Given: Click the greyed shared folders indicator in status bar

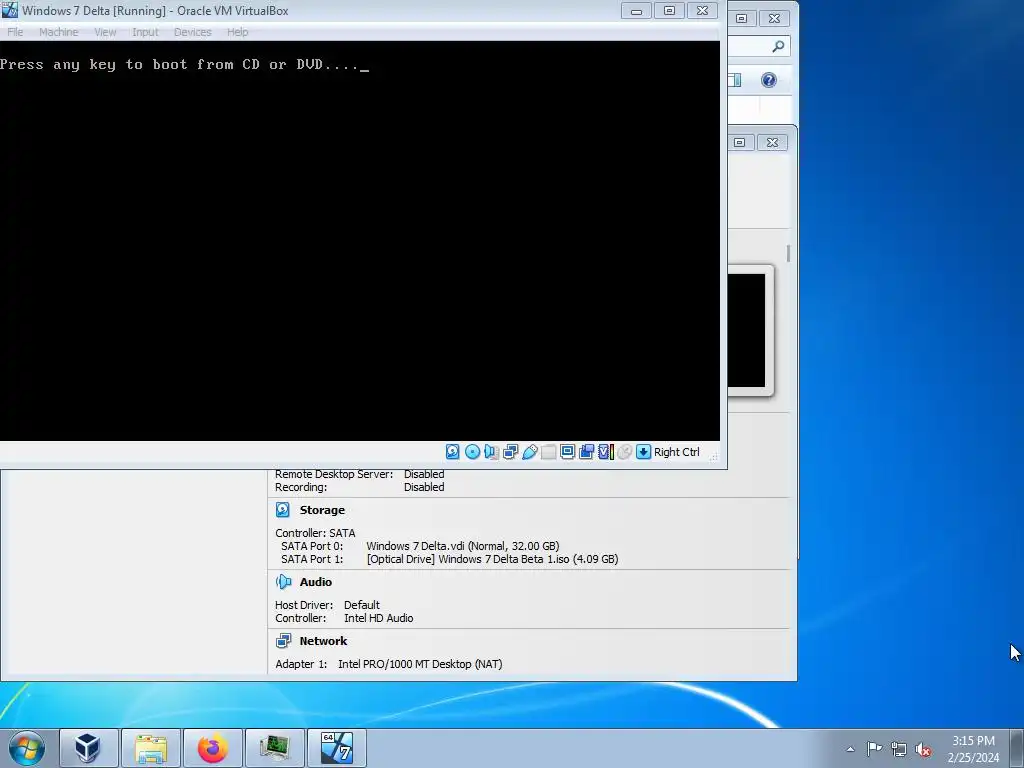Looking at the screenshot, I should coord(549,452).
